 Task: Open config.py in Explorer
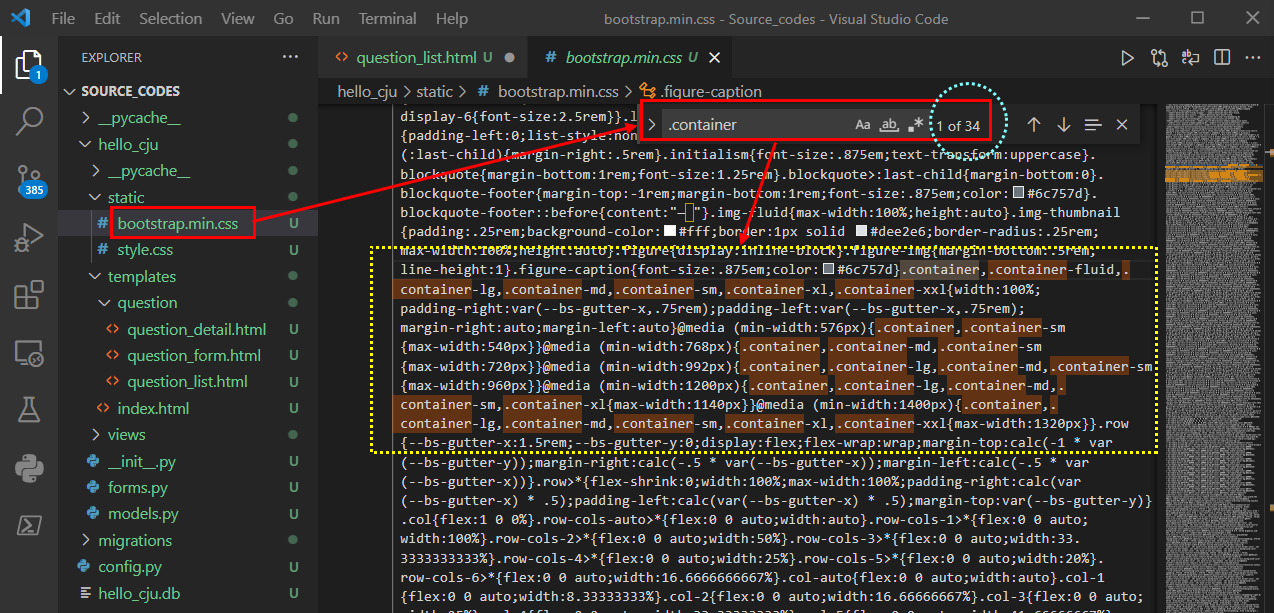pyautogui.click(x=129, y=567)
